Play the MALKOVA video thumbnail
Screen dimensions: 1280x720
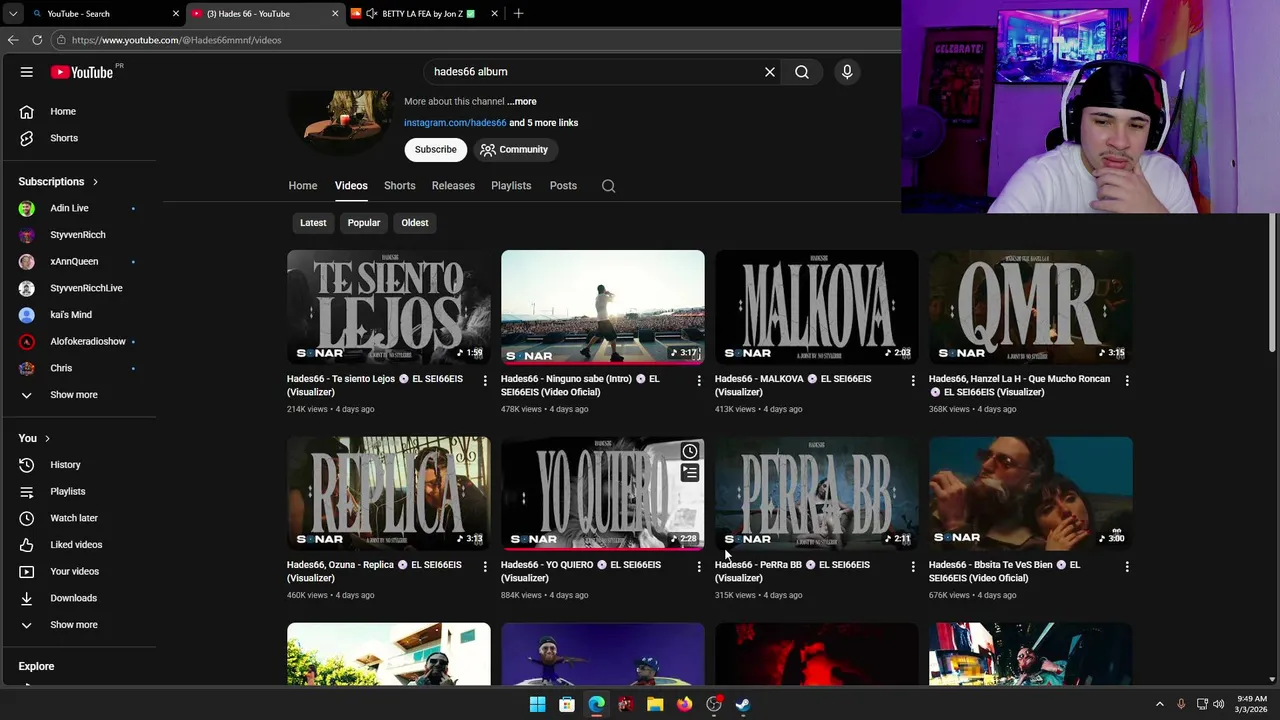pos(817,307)
